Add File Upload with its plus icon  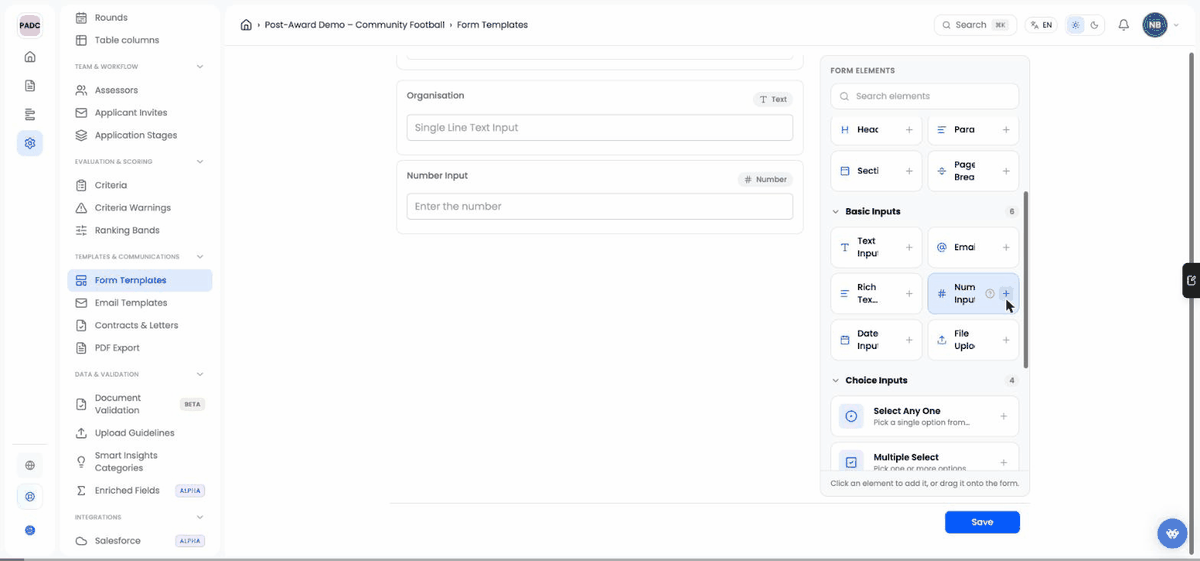[x=1006, y=340]
